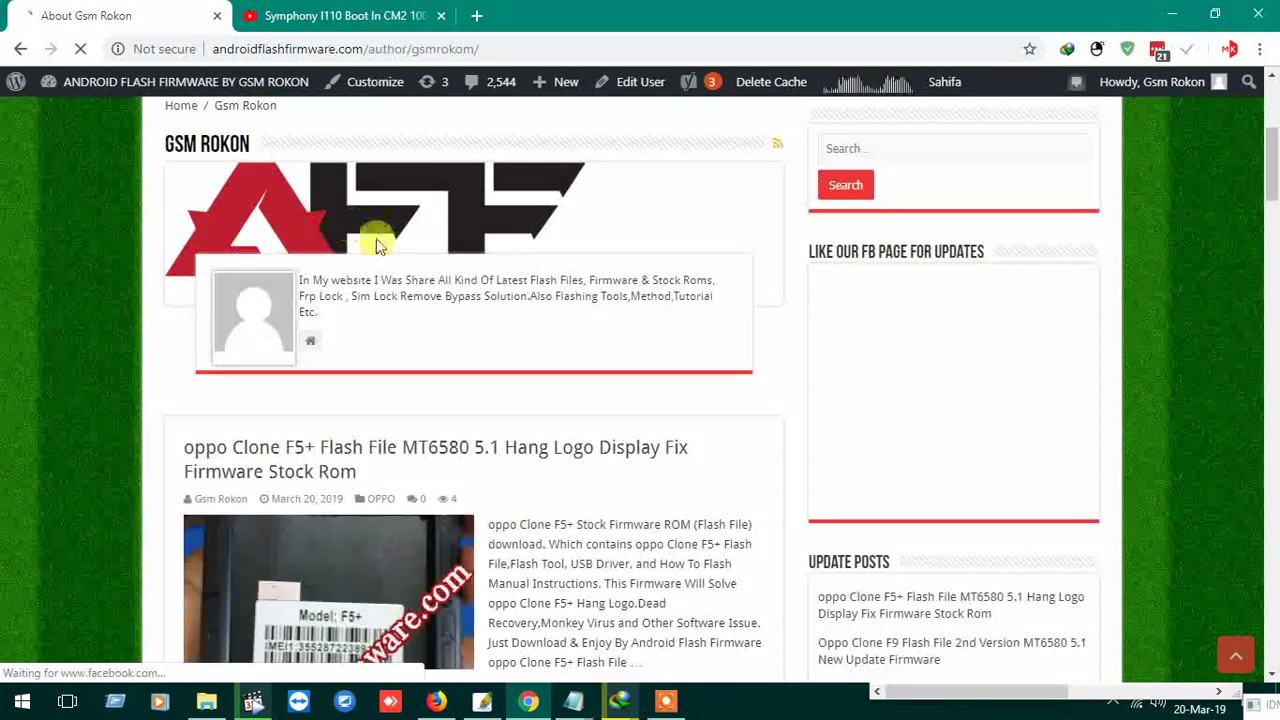Image resolution: width=1280 pixels, height=720 pixels.
Task: Open the orange screen recorder taskbar icon
Action: [x=666, y=702]
